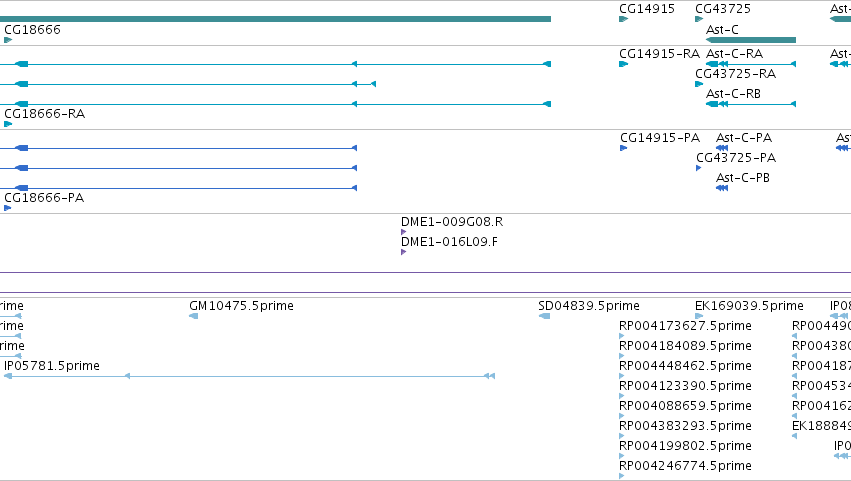Open the RP004383293.5prime EST label
This screenshot has height=481, width=851.
pos(685,426)
